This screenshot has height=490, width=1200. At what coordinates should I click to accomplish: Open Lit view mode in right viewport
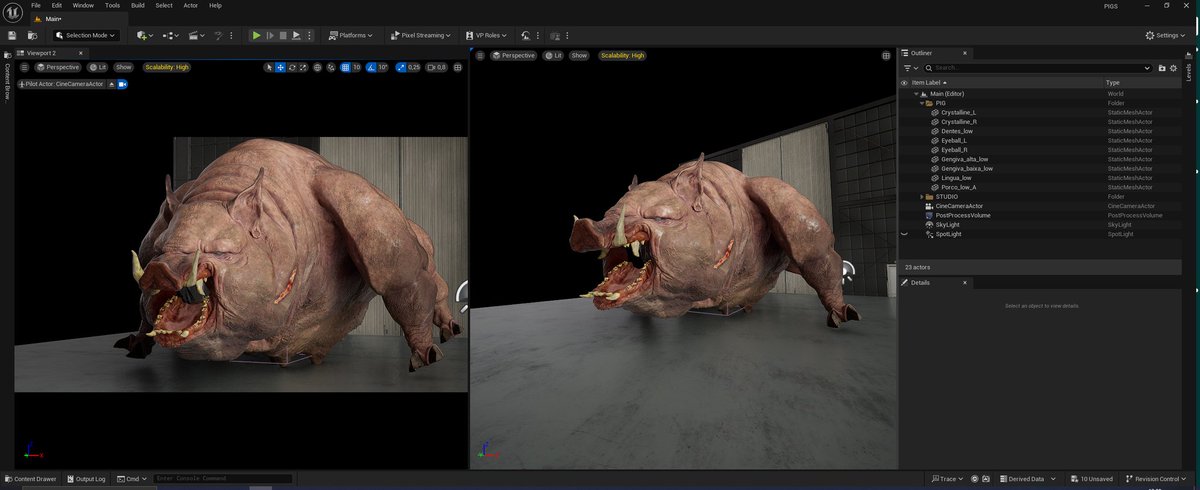click(x=553, y=55)
